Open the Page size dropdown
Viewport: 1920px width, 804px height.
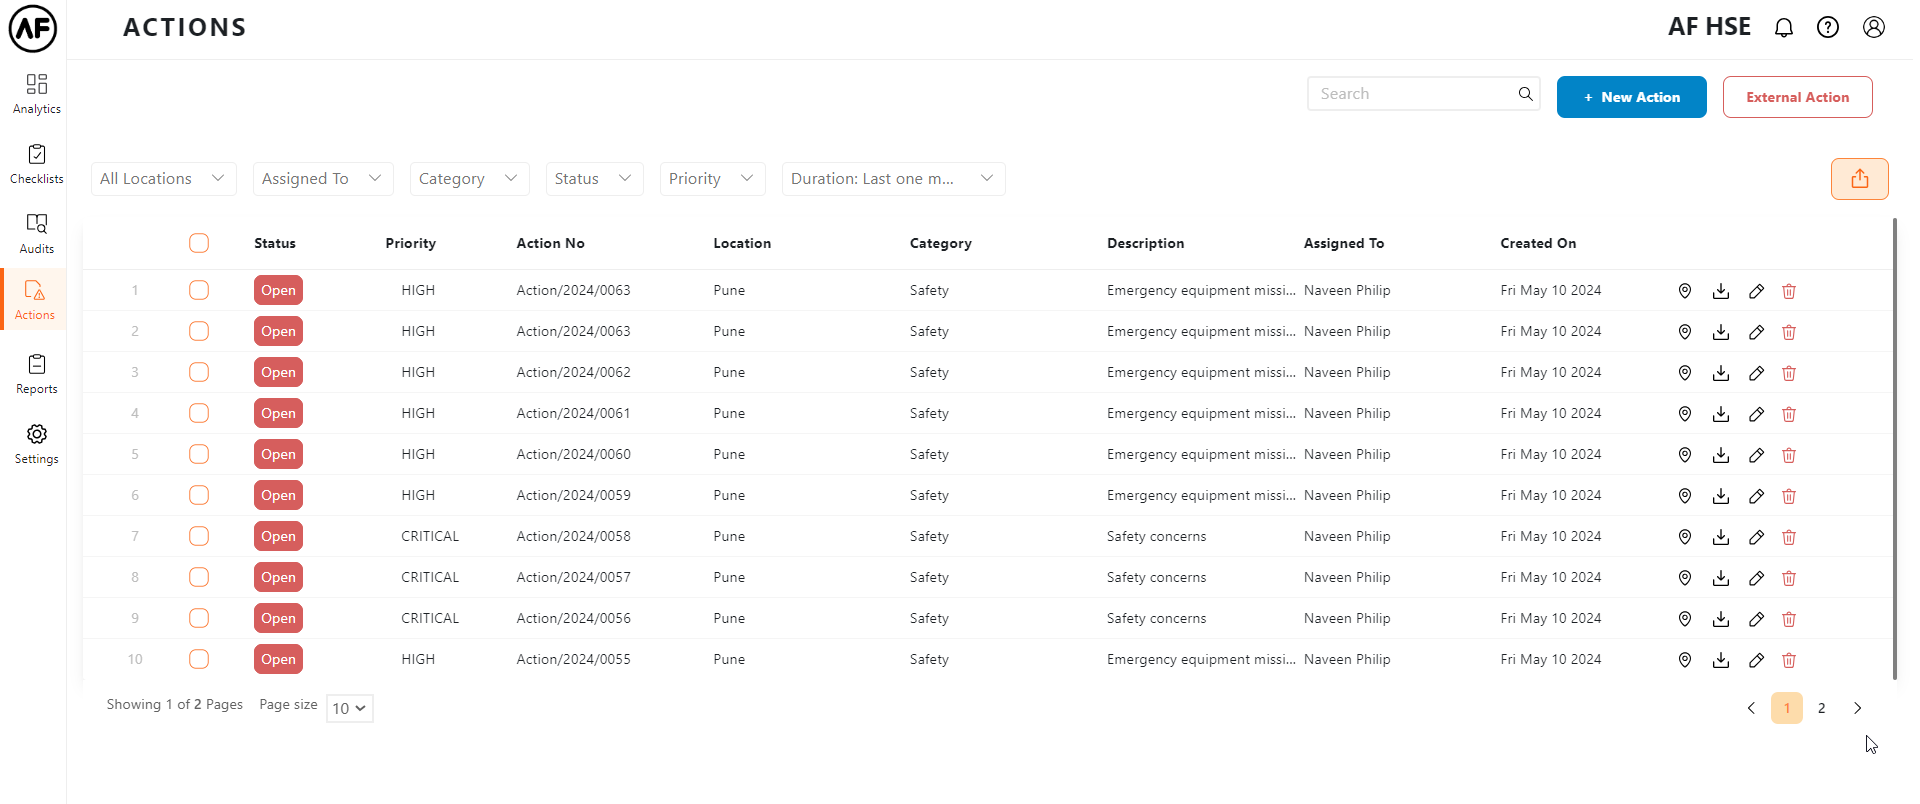coord(349,708)
